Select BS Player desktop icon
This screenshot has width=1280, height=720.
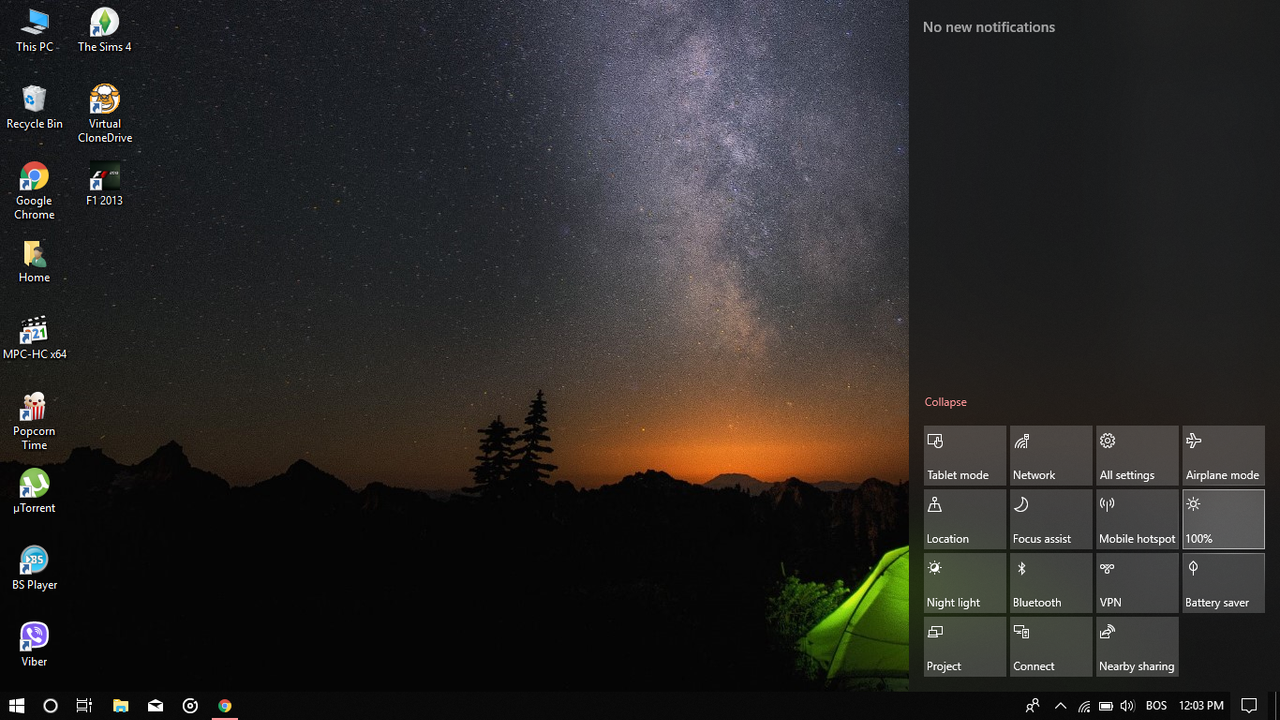pos(34,568)
